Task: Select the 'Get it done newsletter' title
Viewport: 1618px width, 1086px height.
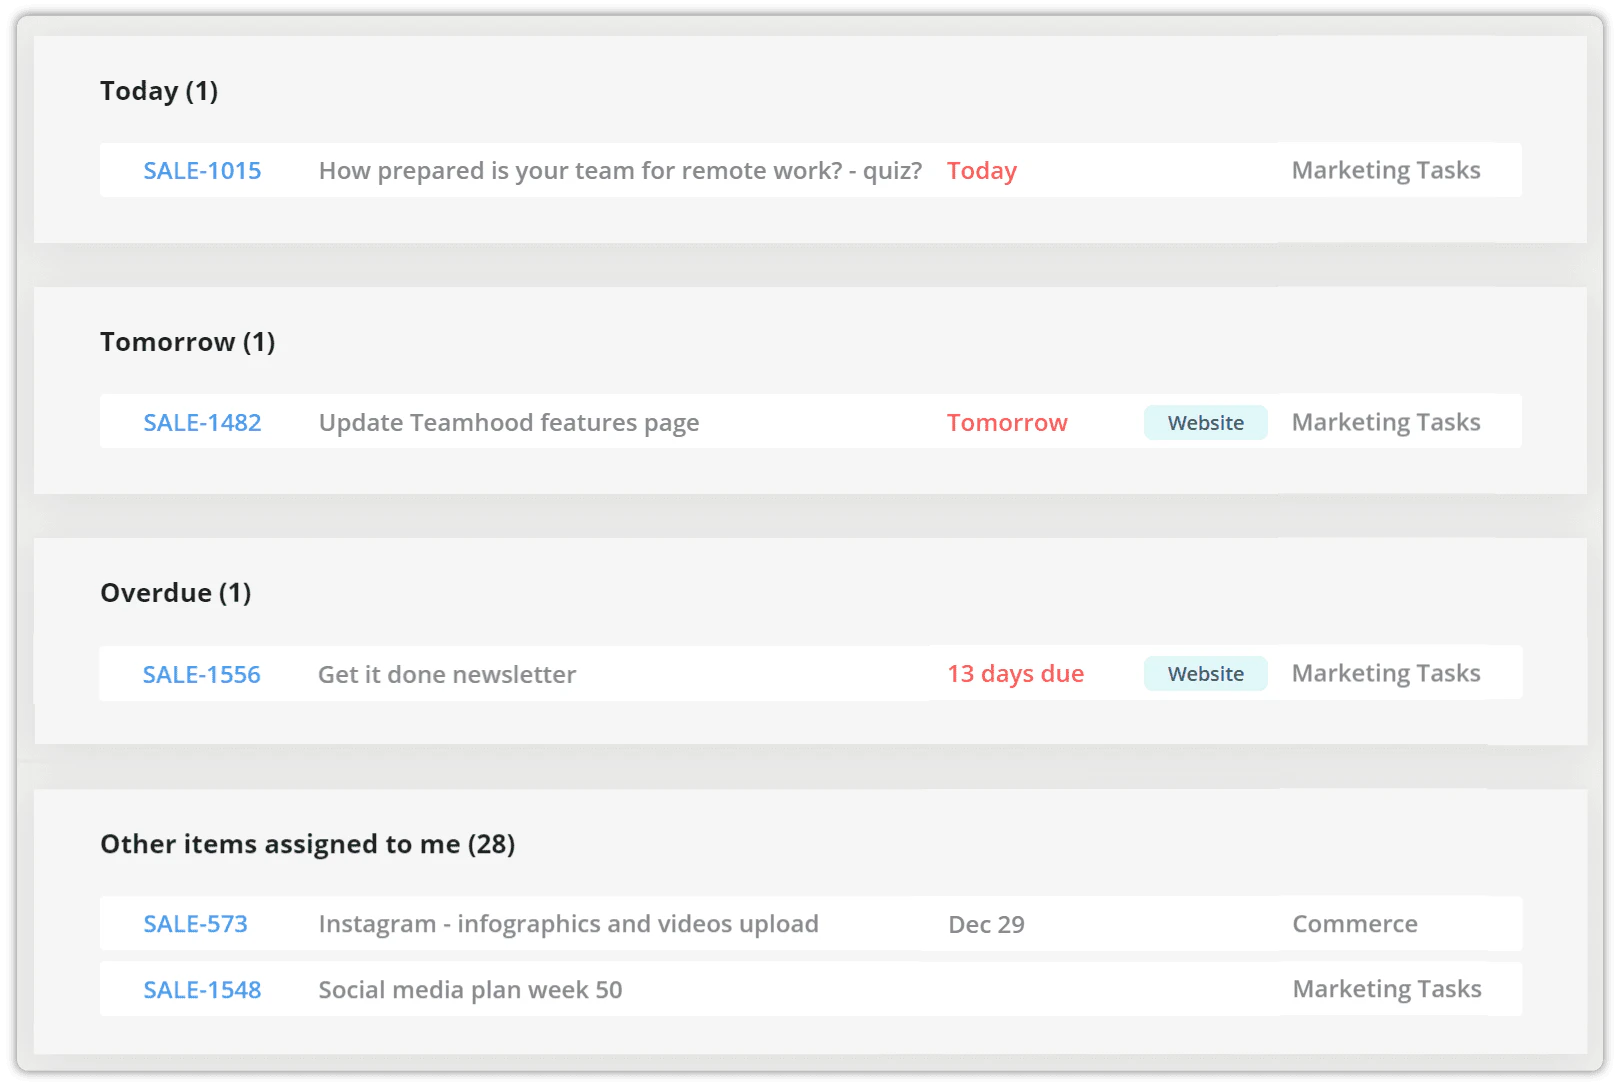Action: (446, 675)
